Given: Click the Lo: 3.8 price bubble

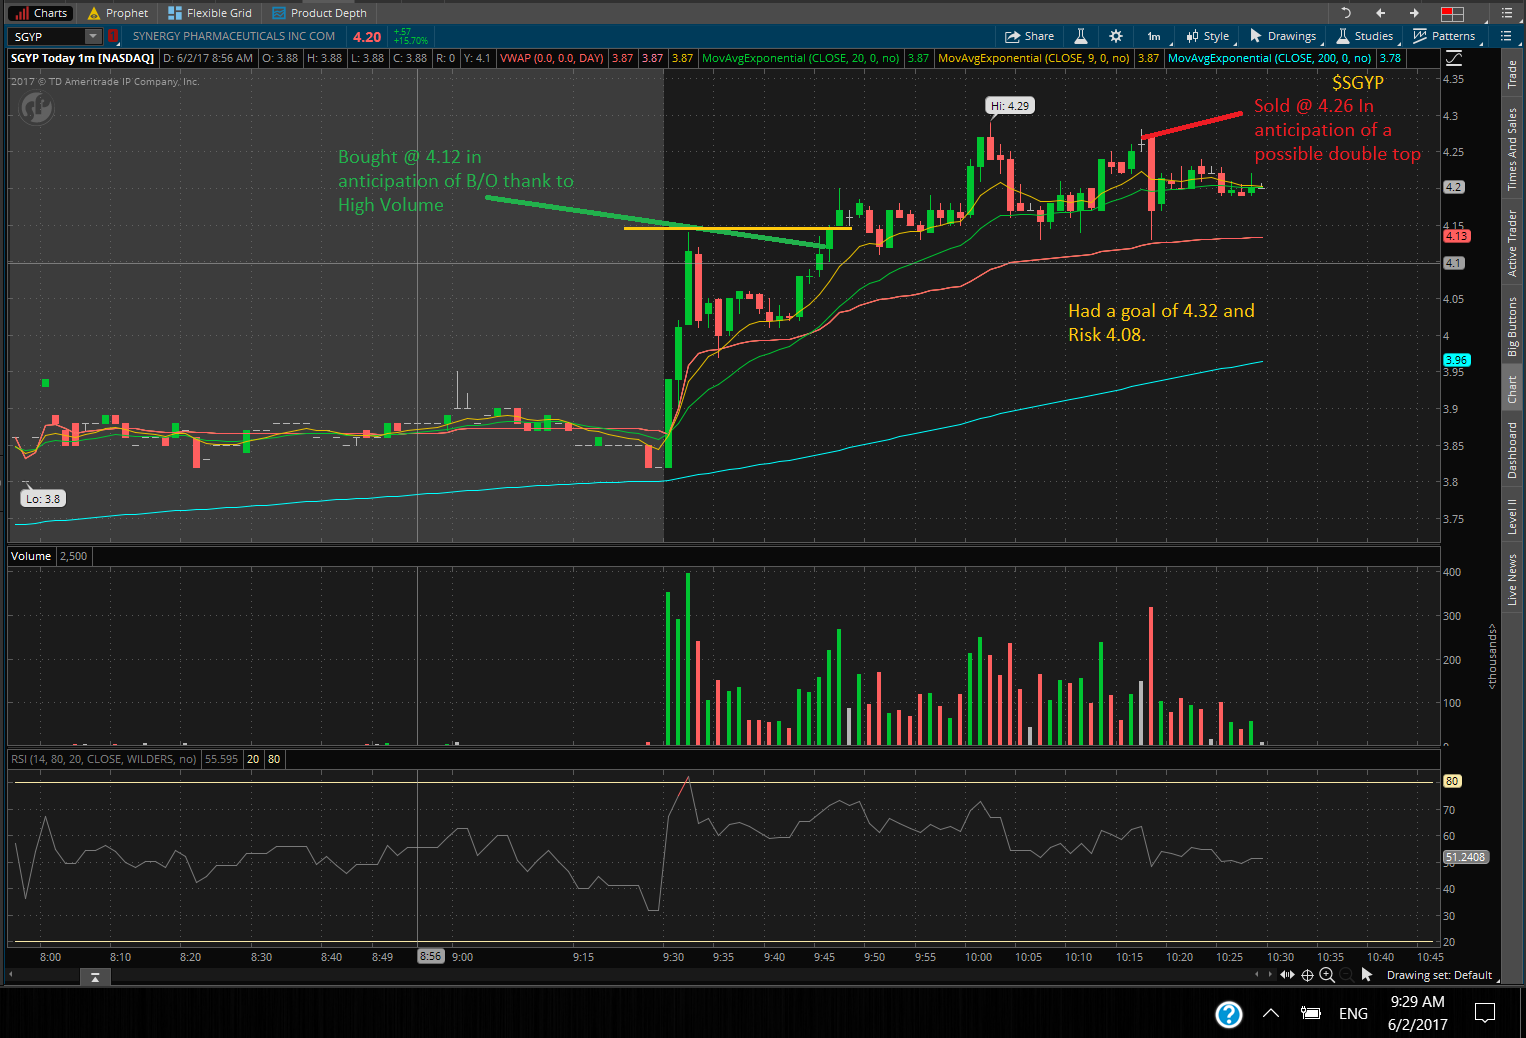Looking at the screenshot, I should pyautogui.click(x=43, y=499).
